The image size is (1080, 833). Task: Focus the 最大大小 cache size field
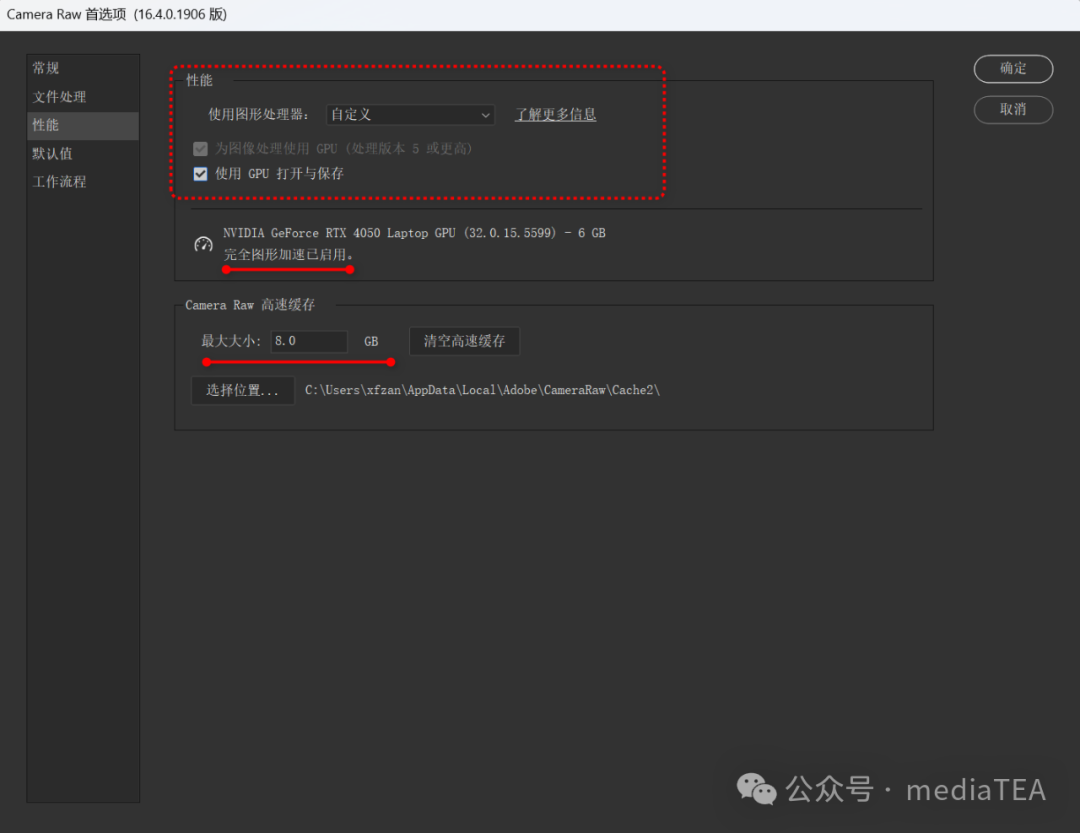pos(309,341)
